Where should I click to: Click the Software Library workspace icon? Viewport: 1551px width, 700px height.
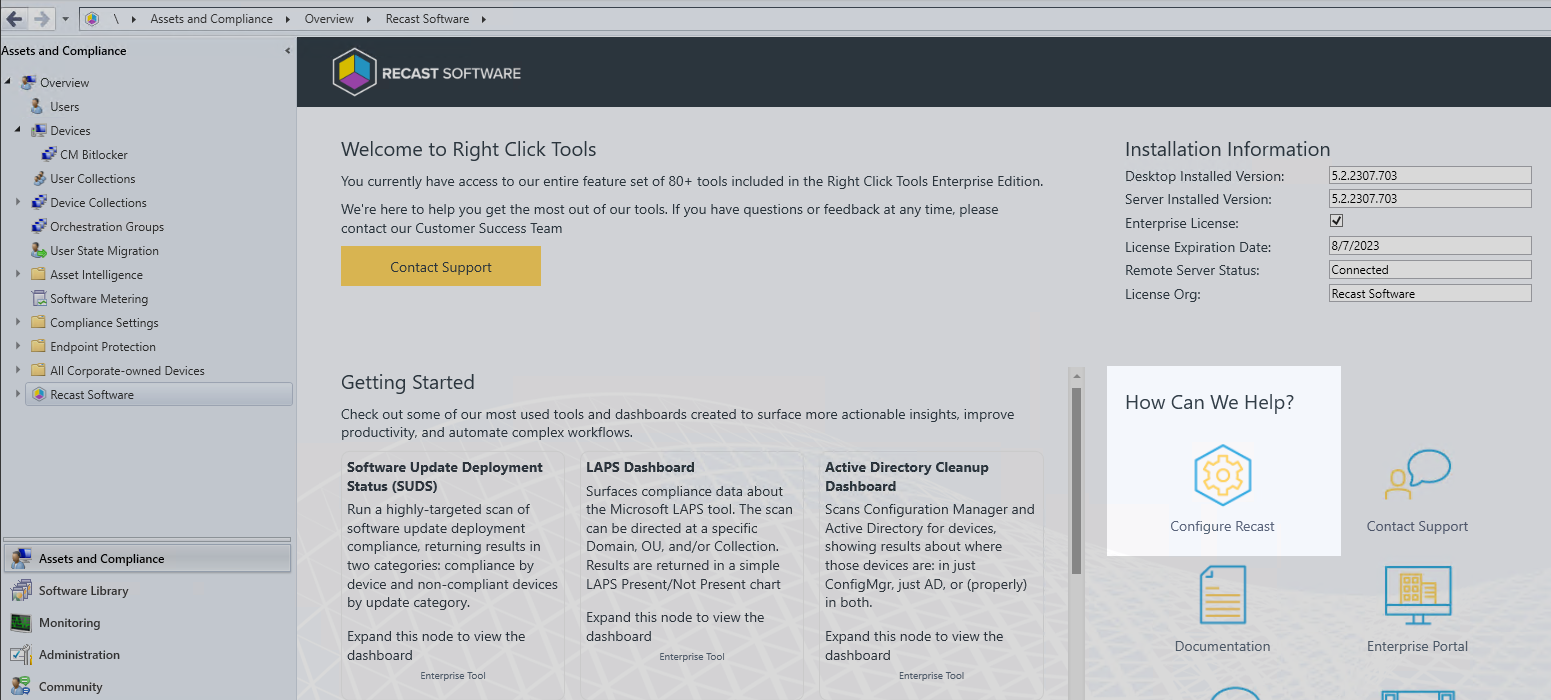click(20, 591)
